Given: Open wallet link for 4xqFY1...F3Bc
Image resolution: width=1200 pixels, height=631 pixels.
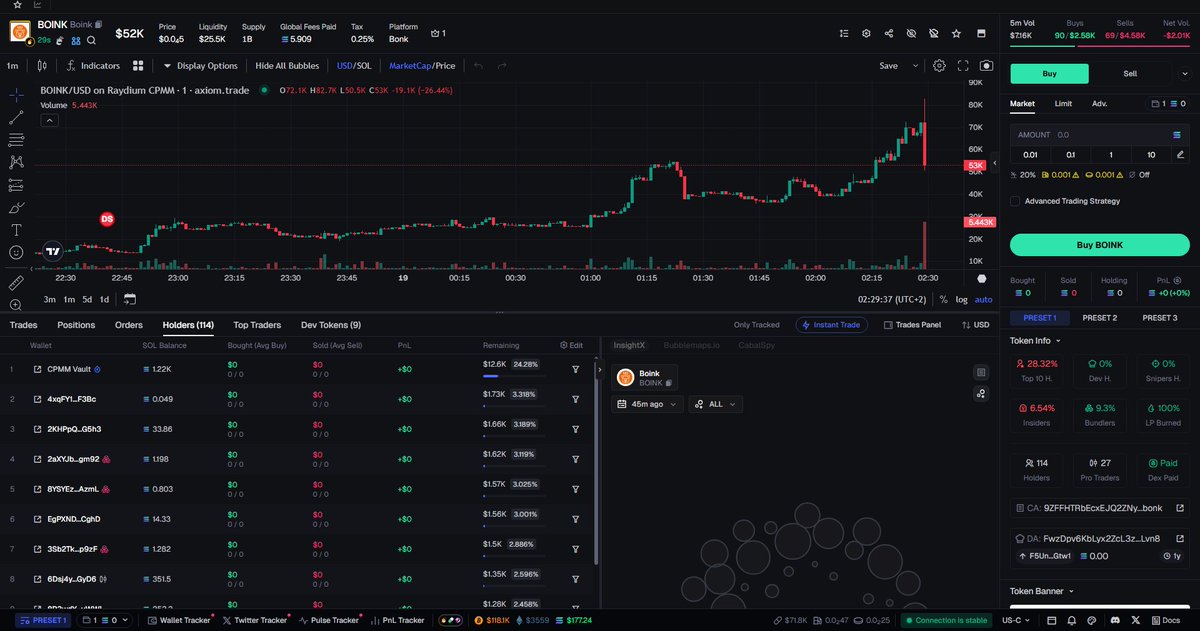Looking at the screenshot, I should [37, 399].
